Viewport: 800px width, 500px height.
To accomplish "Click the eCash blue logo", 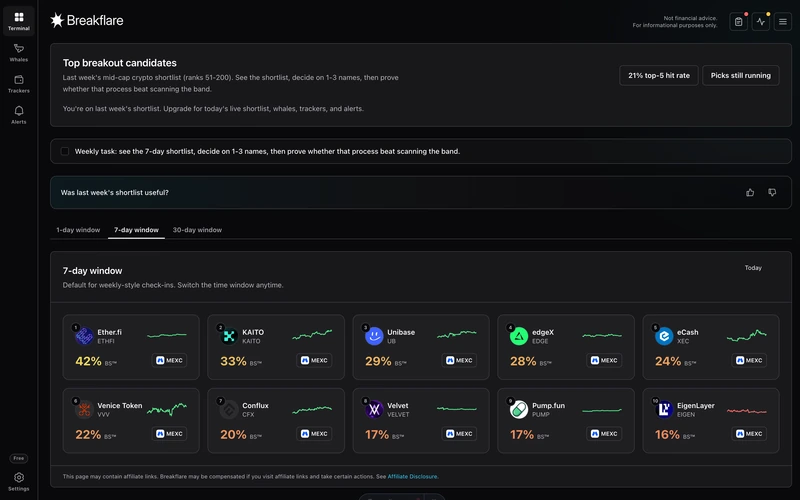I will click(664, 336).
